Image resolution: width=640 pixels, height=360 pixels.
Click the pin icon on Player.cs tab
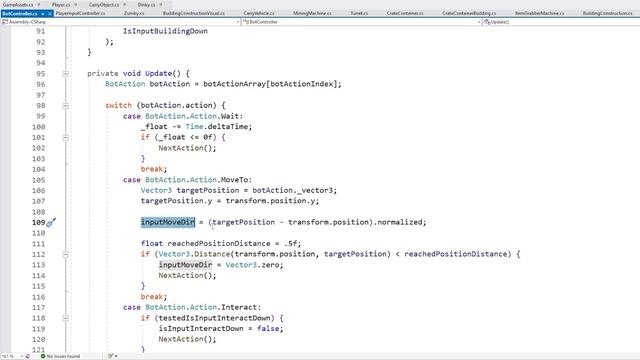(76, 4)
